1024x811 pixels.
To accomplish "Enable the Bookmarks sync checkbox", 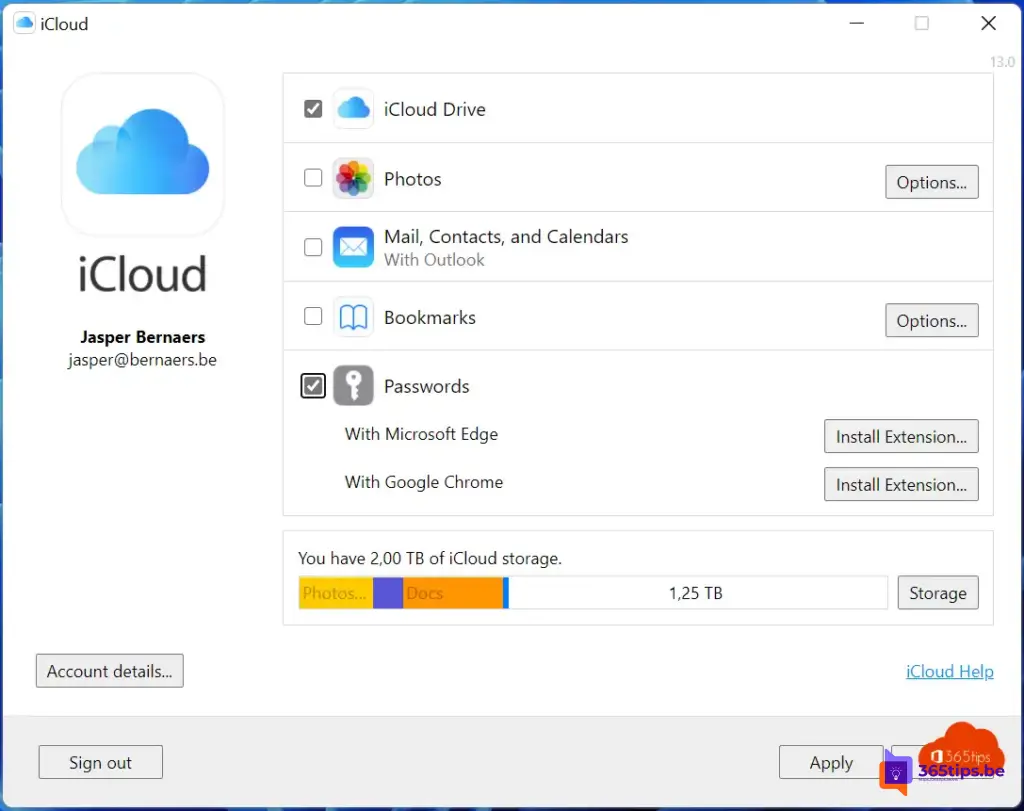I will [313, 317].
